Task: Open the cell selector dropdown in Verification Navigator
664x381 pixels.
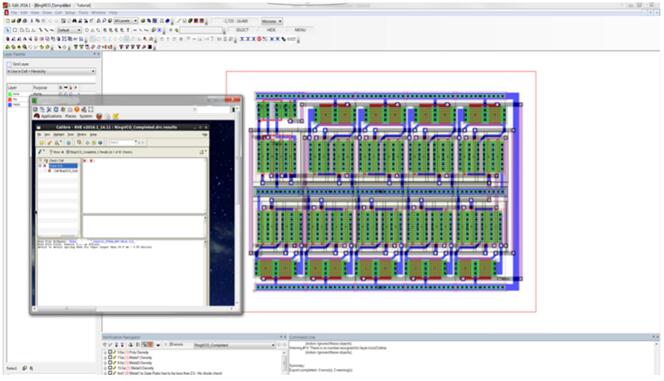Action: tap(235, 345)
